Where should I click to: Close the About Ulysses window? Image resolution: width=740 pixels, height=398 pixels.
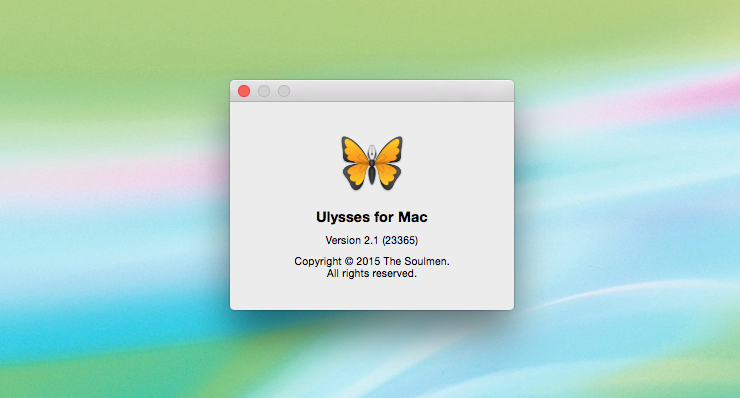click(x=244, y=91)
